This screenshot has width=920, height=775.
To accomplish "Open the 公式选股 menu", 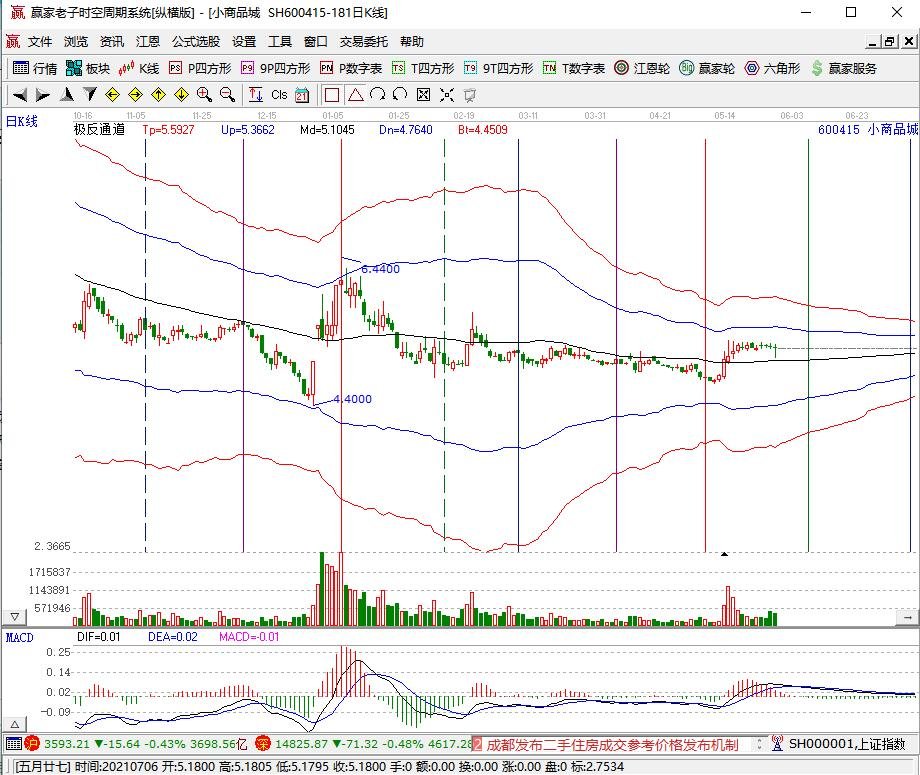I will [196, 42].
